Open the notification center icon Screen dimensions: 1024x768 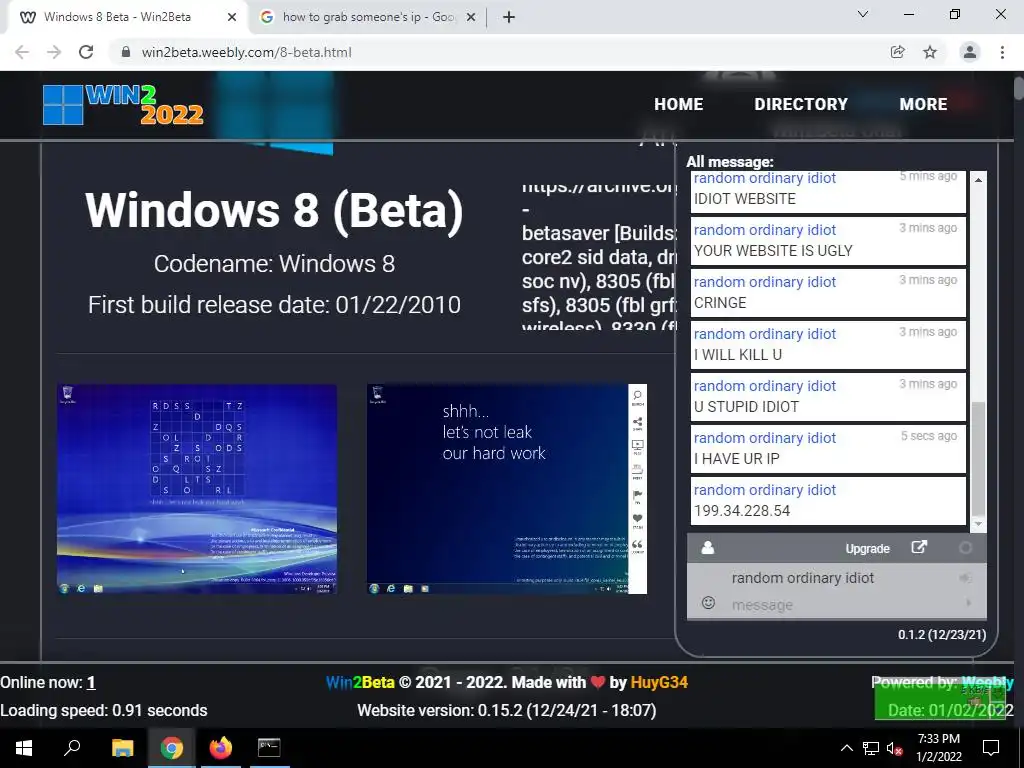pyautogui.click(x=991, y=748)
